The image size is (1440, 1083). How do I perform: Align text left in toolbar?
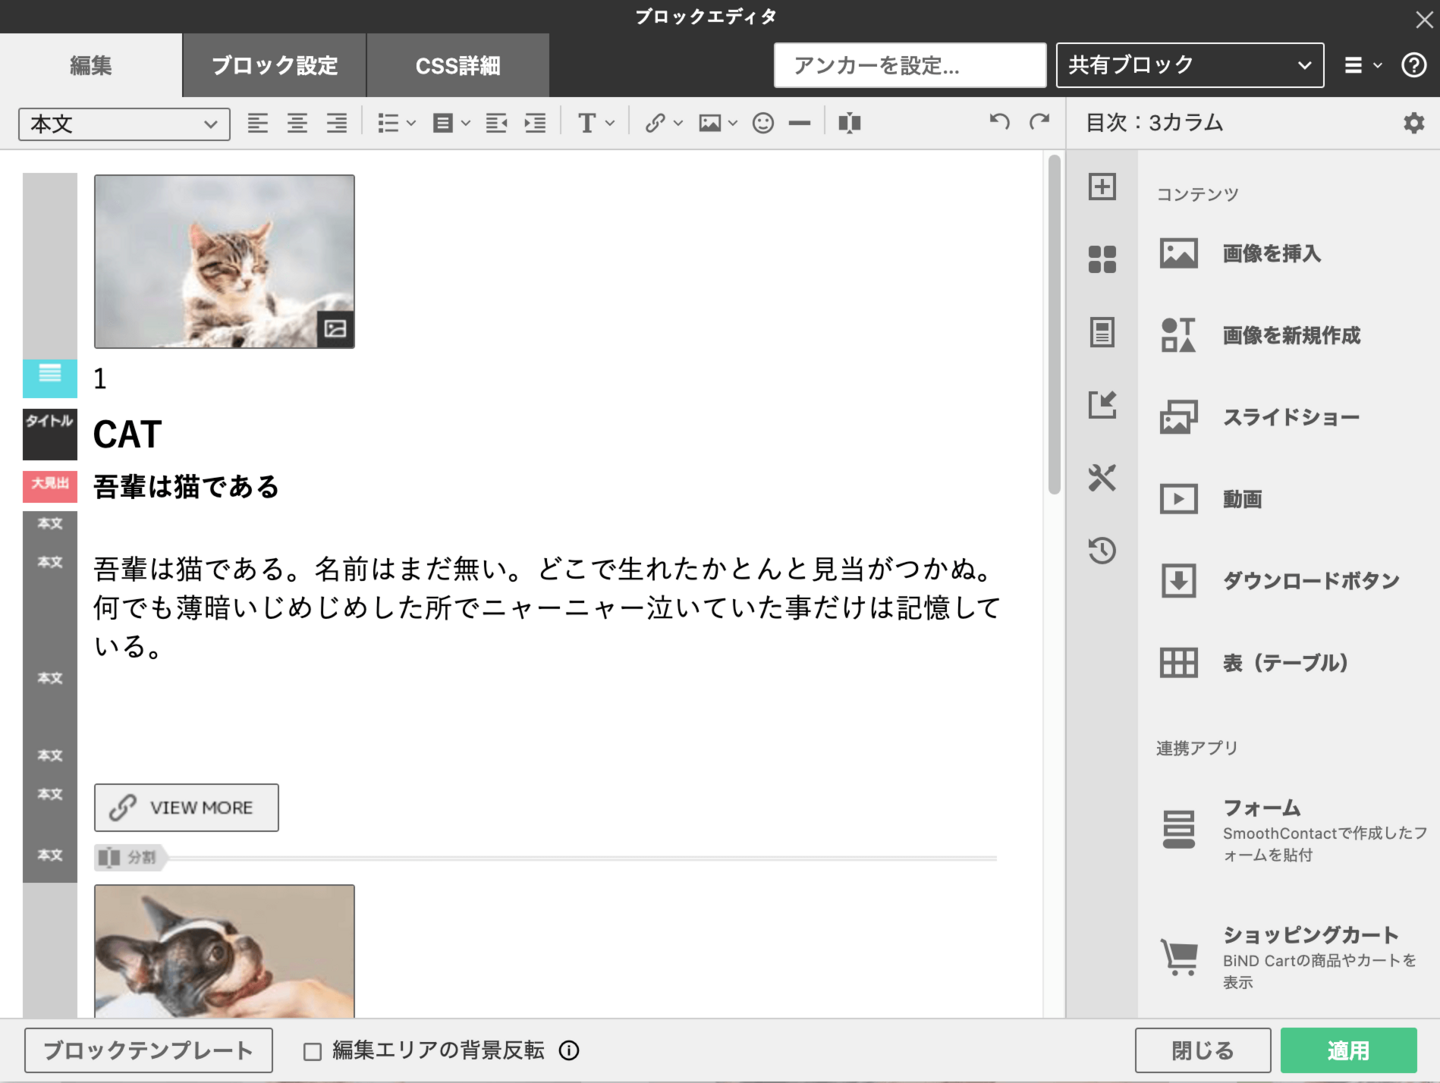(258, 123)
